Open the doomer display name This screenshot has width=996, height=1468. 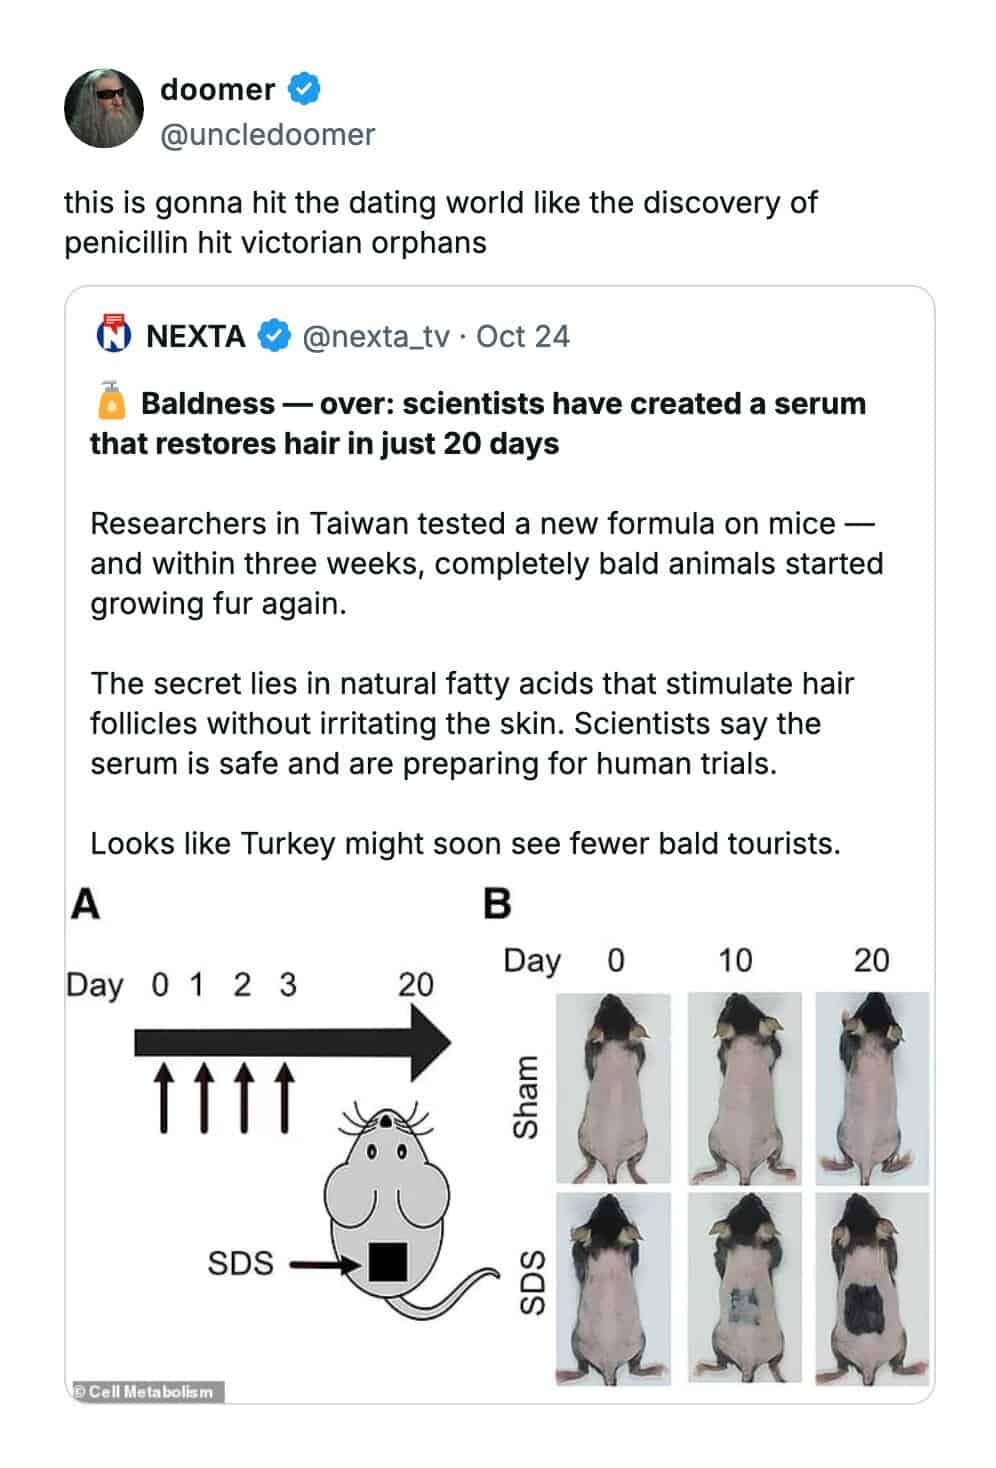click(x=217, y=90)
